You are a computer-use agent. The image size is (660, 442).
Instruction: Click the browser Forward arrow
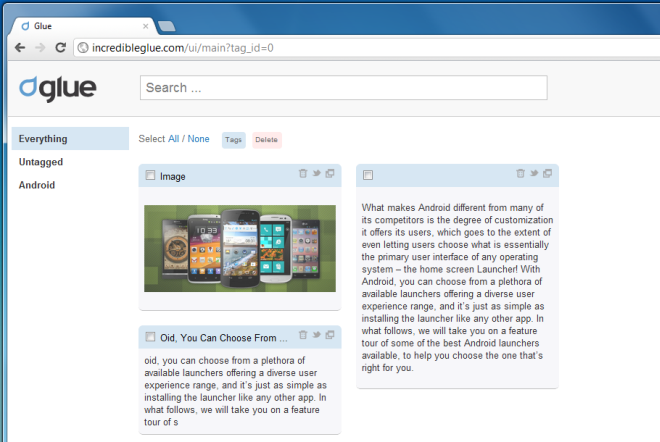pos(40,48)
